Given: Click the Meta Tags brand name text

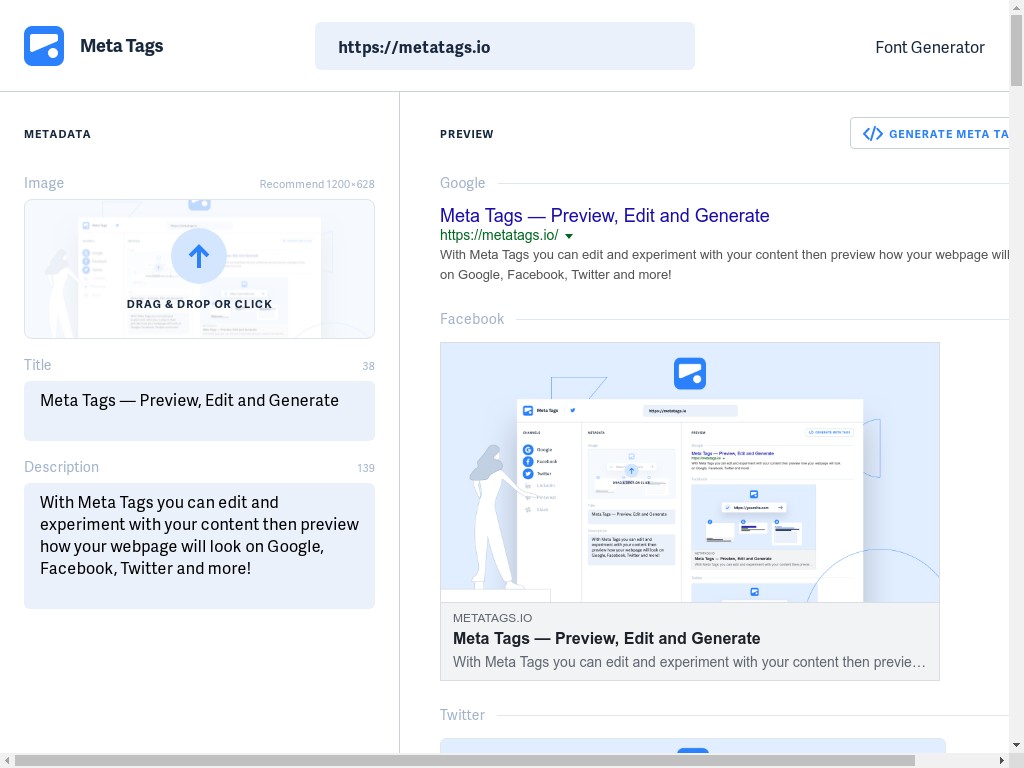Looking at the screenshot, I should point(121,46).
